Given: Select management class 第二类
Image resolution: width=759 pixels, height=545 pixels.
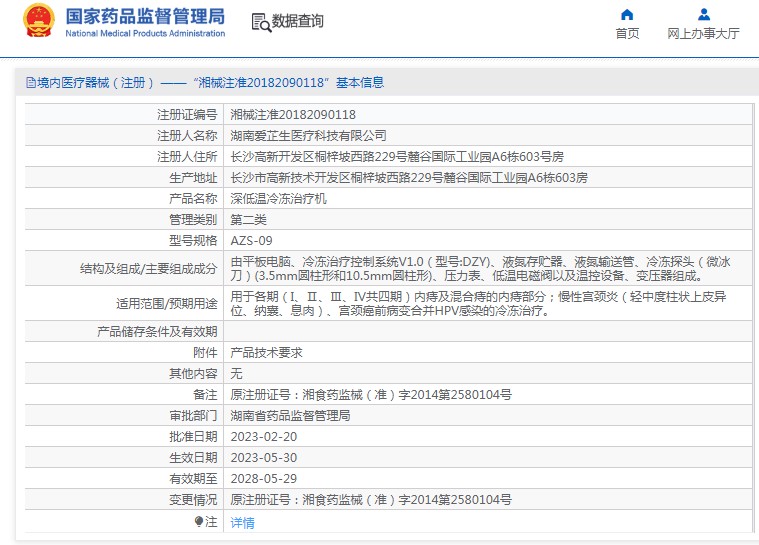Looking at the screenshot, I should (248, 220).
